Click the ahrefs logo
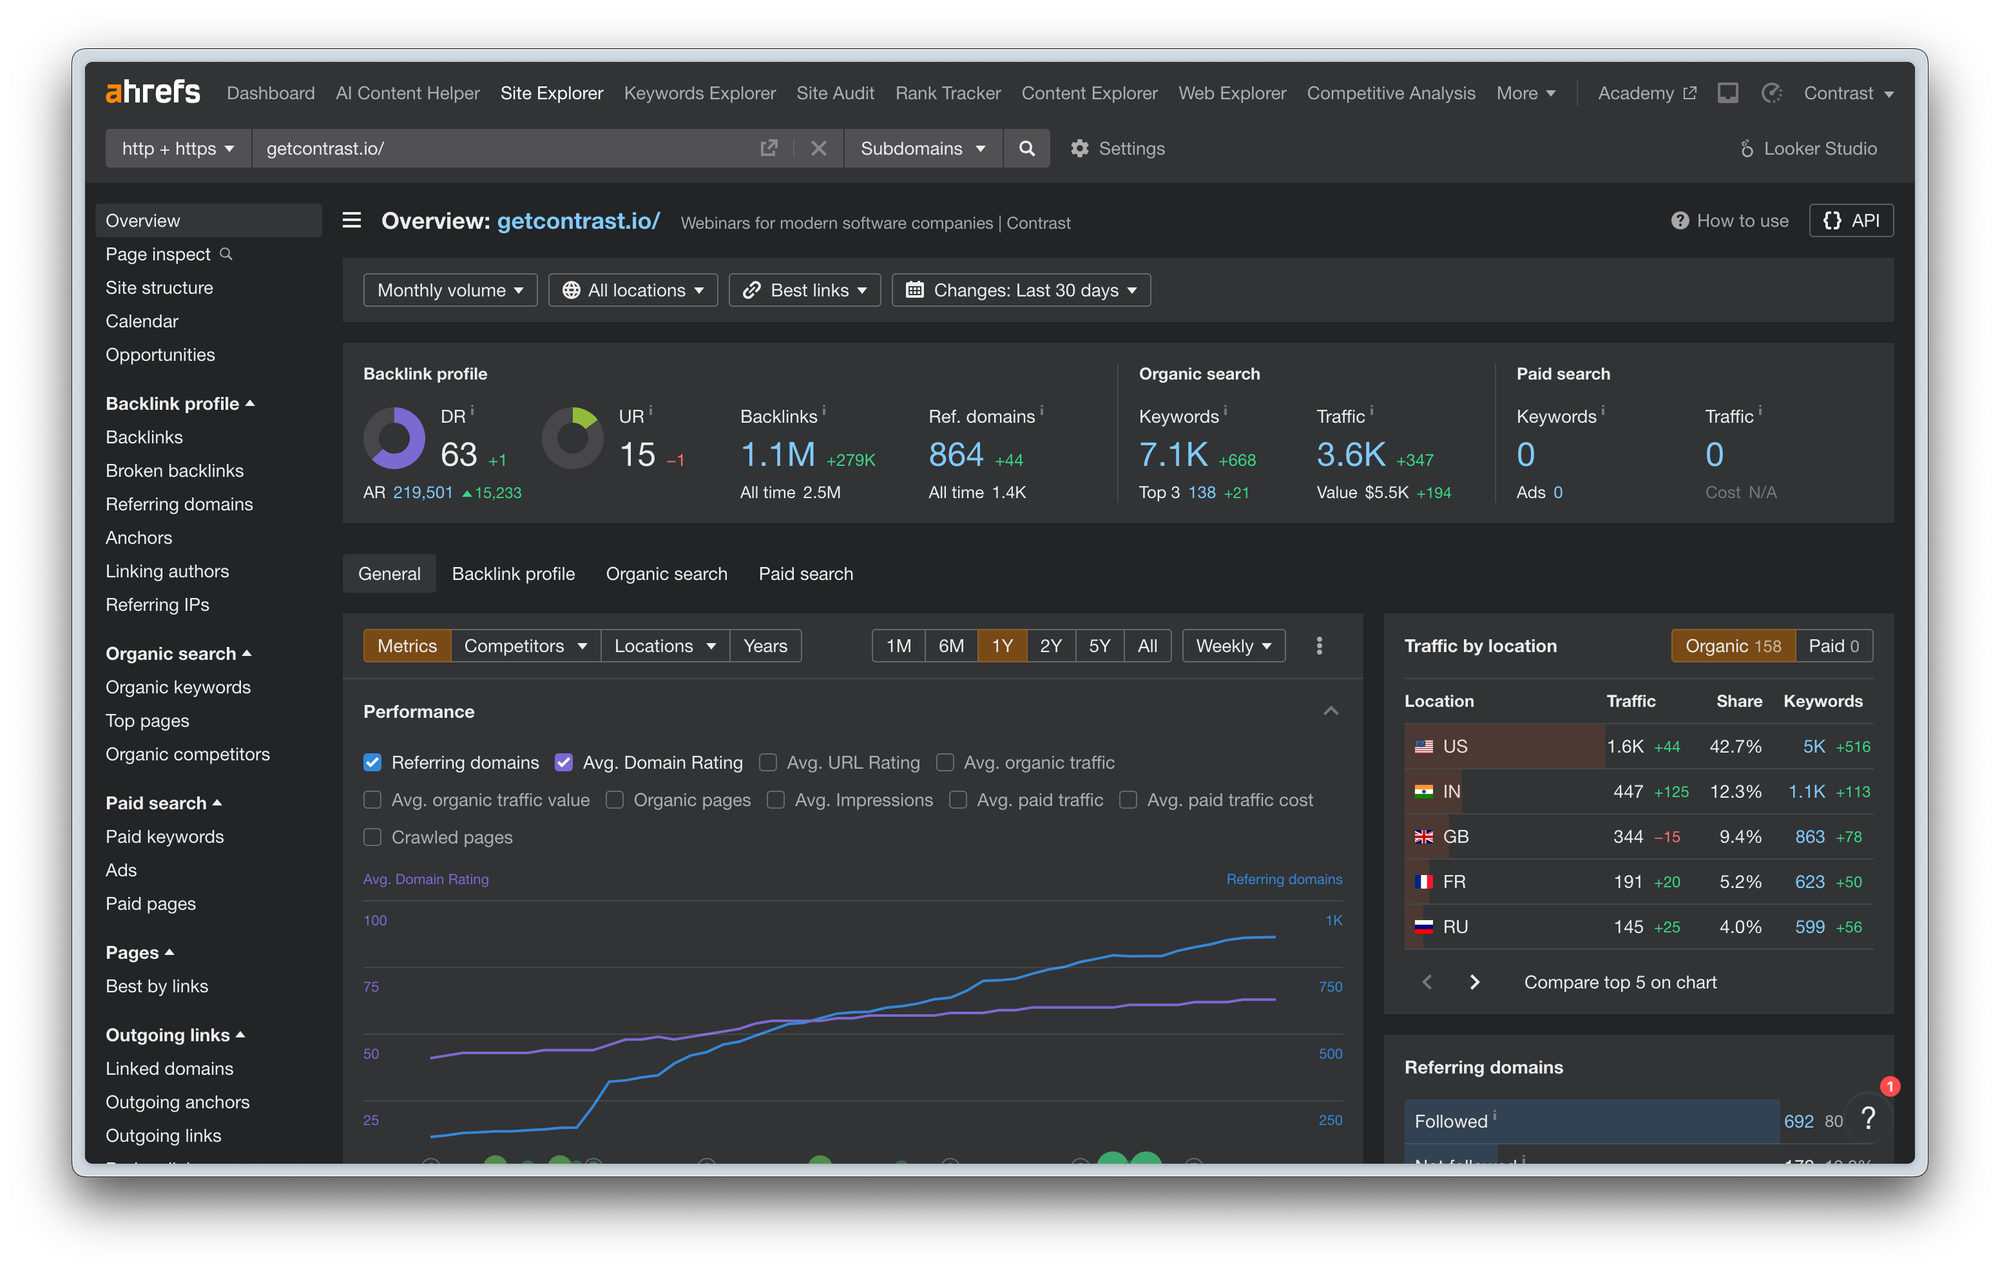This screenshot has width=2000, height=1272. point(153,92)
